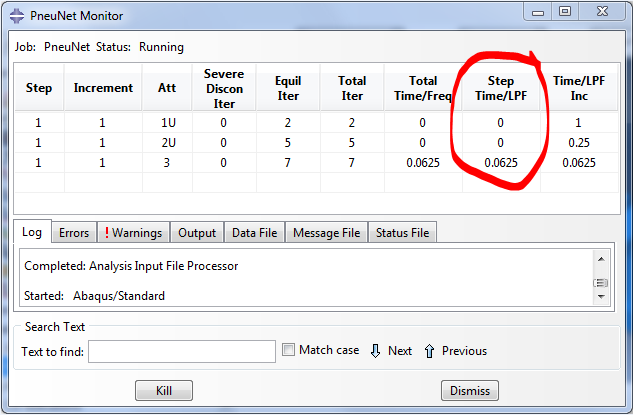Open the Data File tab
This screenshot has height=415, width=633.
[x=255, y=233]
